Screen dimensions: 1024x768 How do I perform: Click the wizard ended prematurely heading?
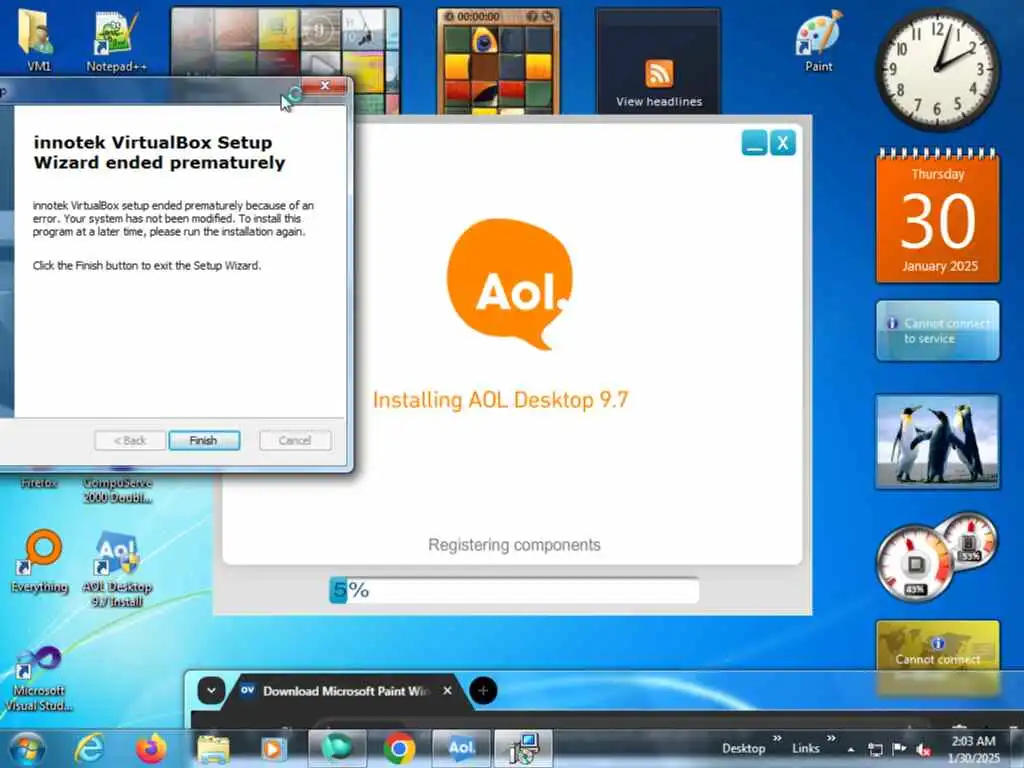coord(159,152)
